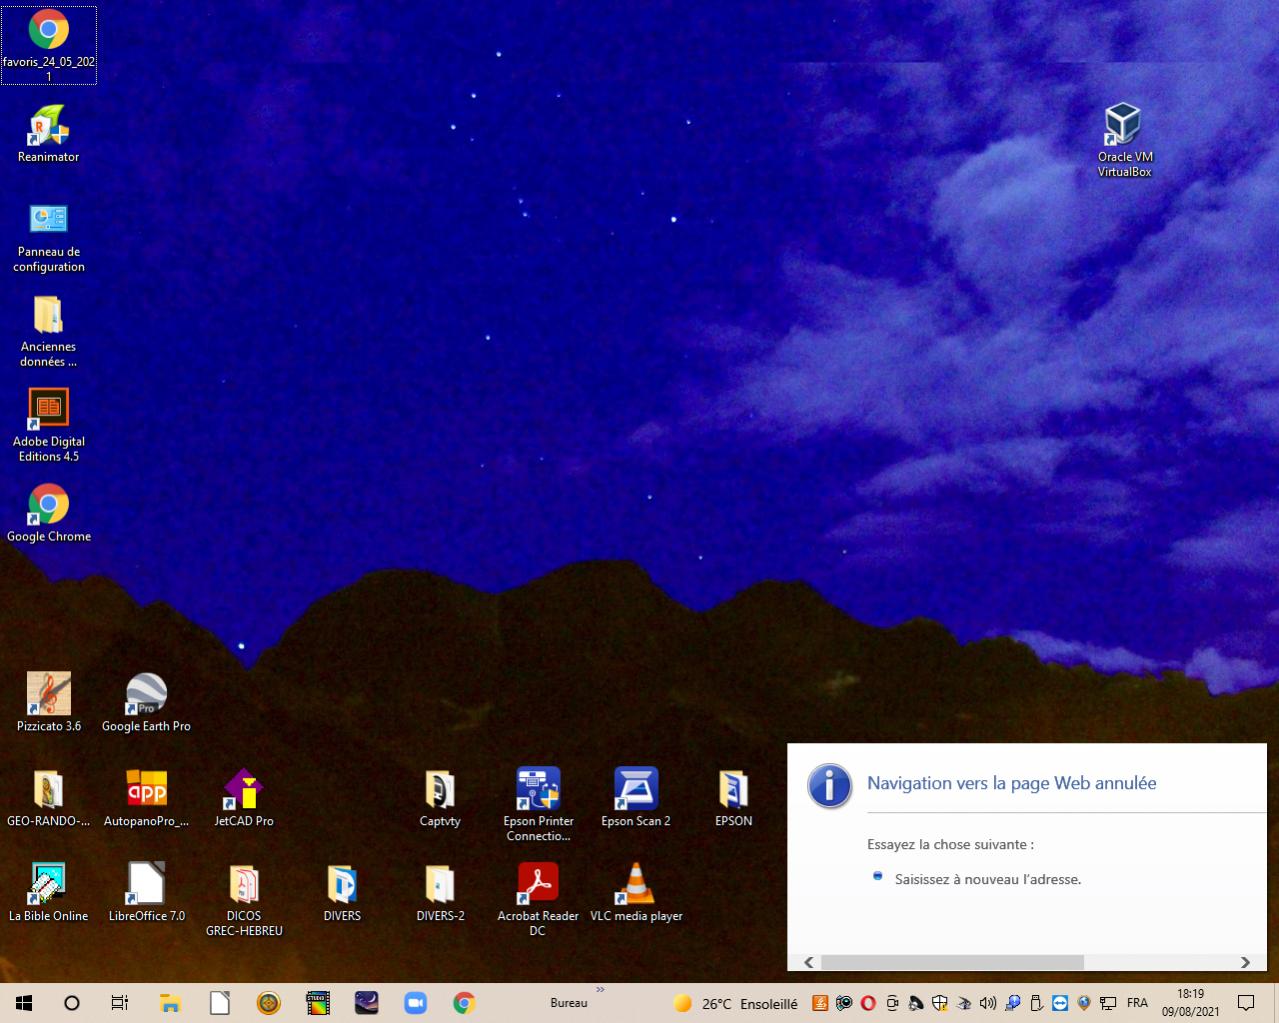Open LibreOffice from the taskbar
The width and height of the screenshot is (1279, 1023).
click(x=219, y=1003)
